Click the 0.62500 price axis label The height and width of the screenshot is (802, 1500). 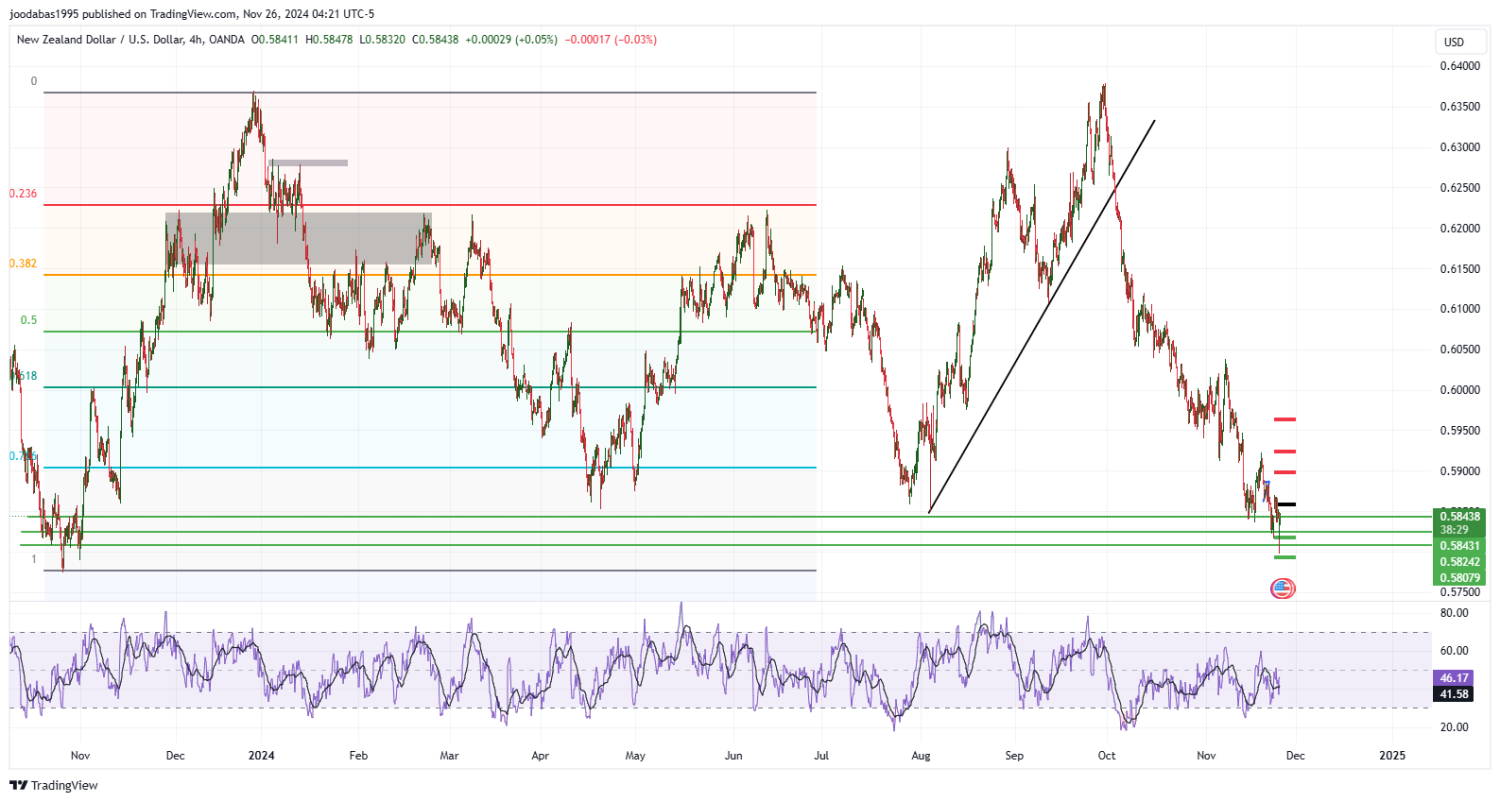tap(1460, 187)
